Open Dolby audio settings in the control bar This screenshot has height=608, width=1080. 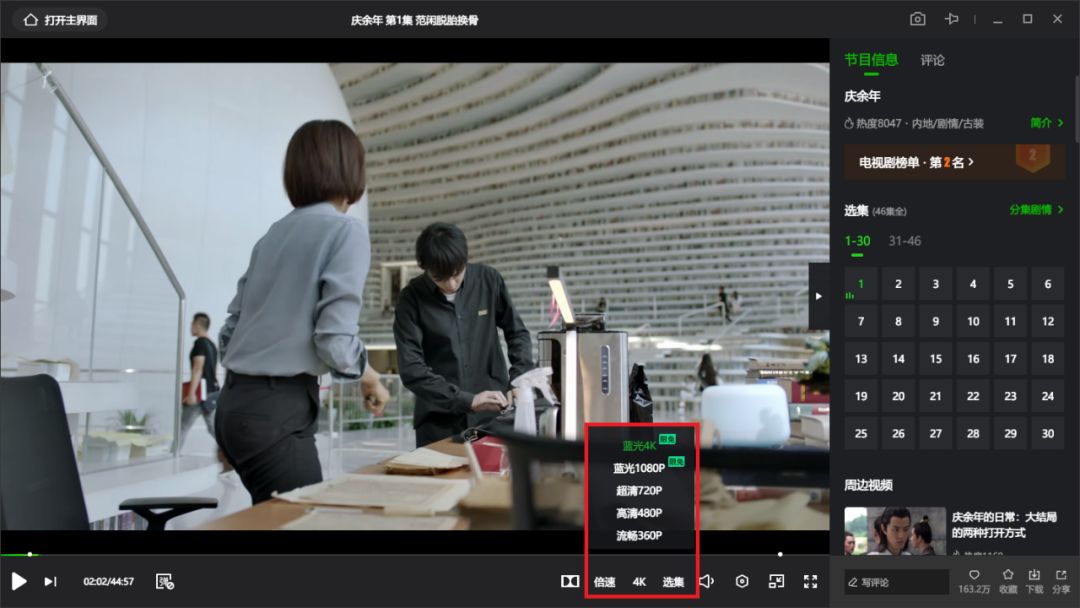pyautogui.click(x=572, y=581)
